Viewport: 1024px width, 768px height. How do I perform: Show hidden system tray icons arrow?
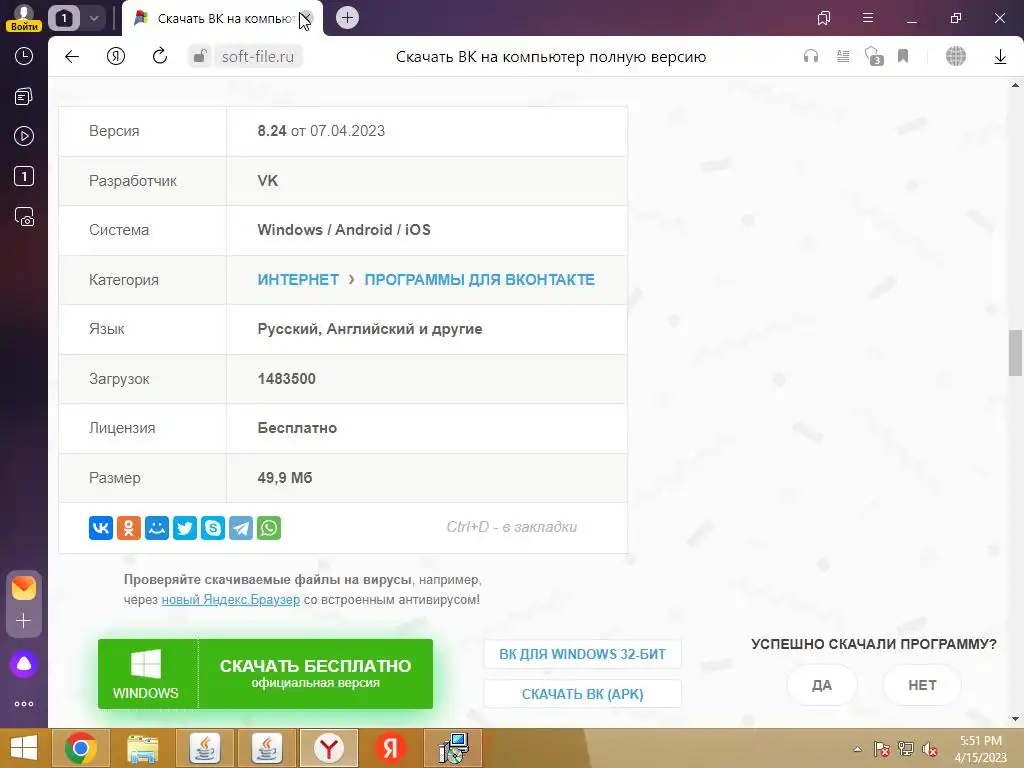857,749
